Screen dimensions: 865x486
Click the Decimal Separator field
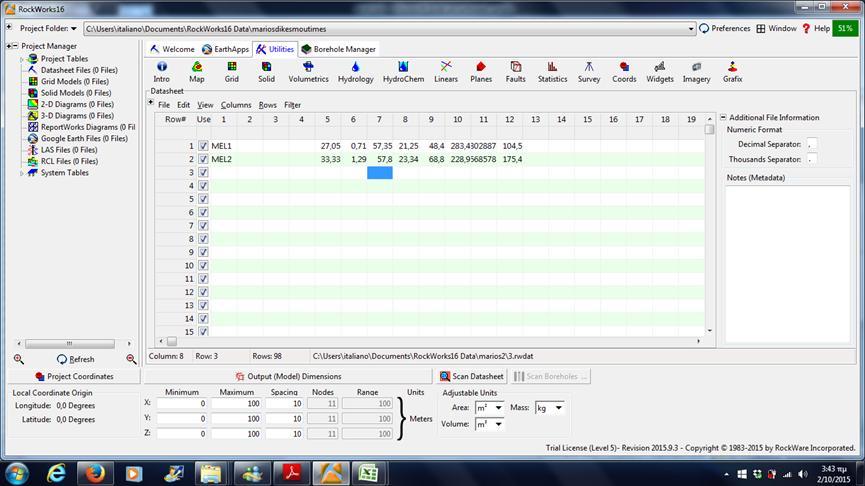811,144
